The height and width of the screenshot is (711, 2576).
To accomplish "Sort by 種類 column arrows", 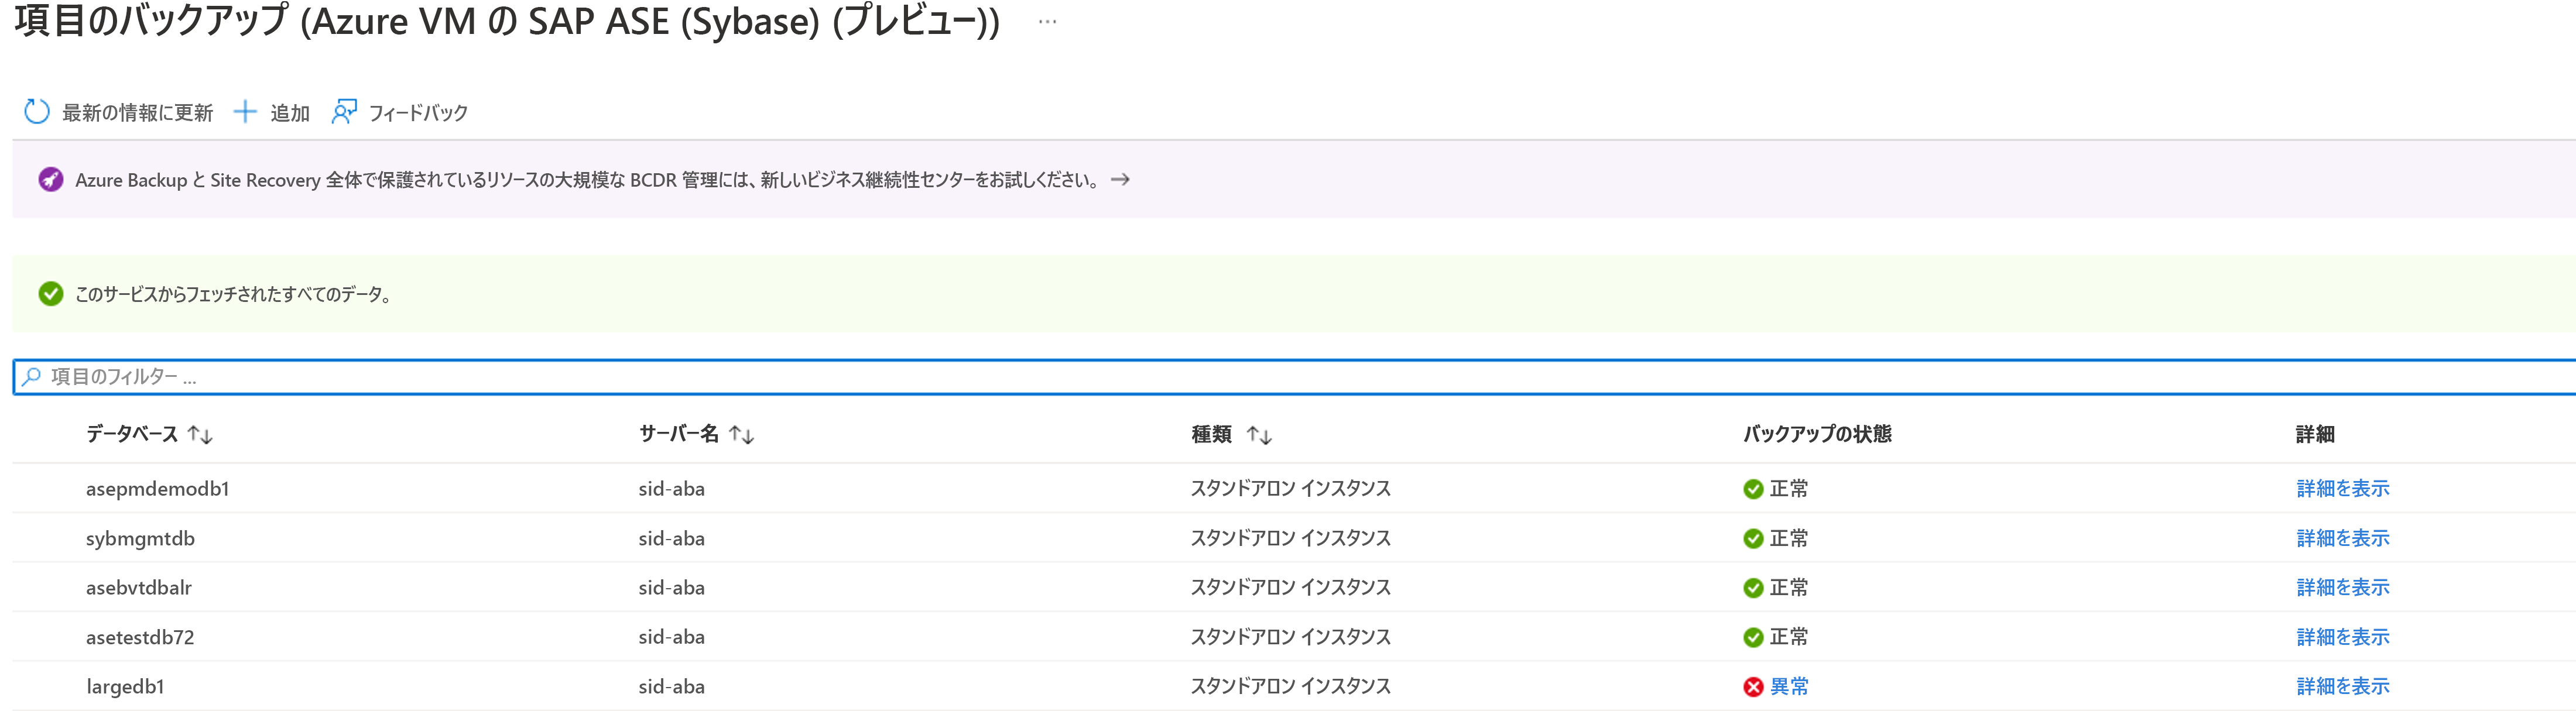I will click(1259, 435).
